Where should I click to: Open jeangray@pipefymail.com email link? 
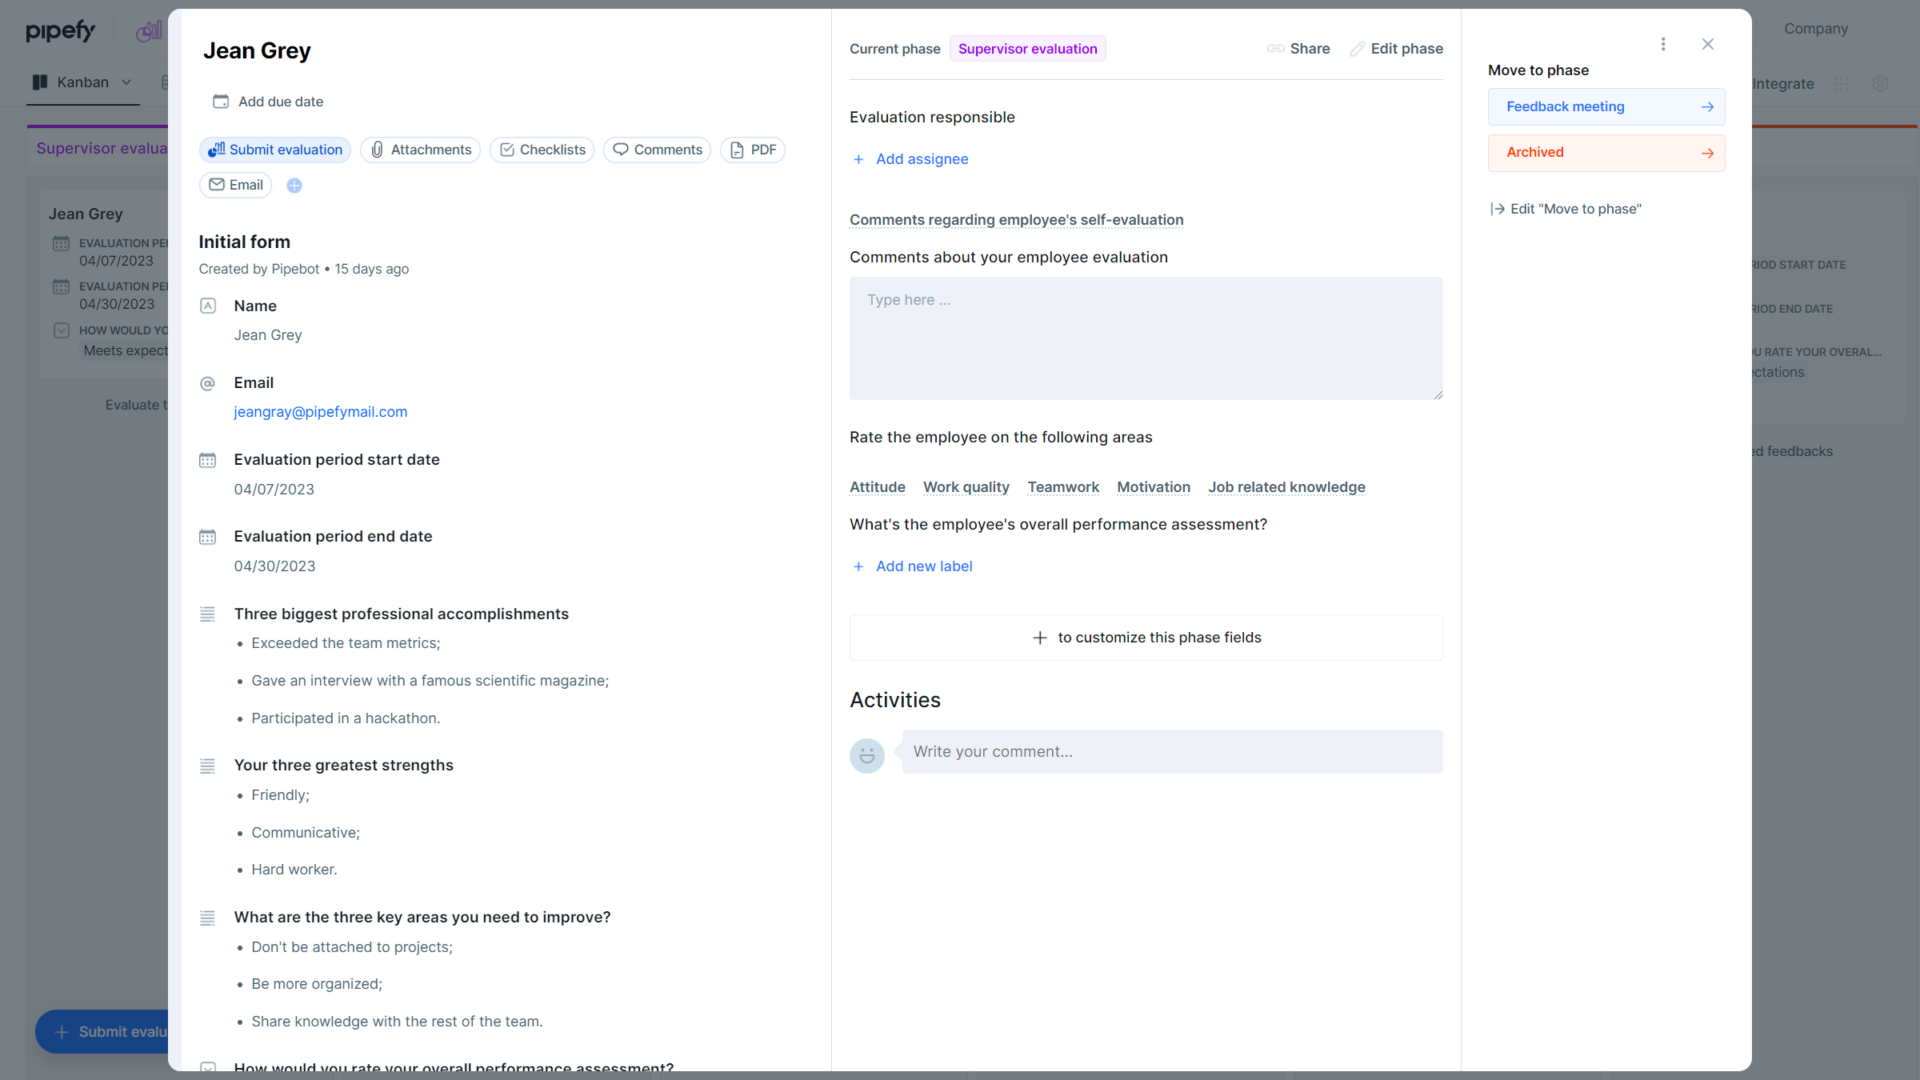(x=320, y=412)
